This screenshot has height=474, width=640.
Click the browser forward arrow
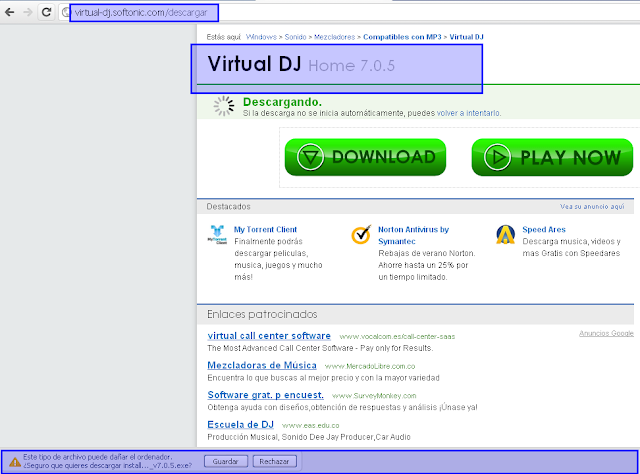pos(28,12)
